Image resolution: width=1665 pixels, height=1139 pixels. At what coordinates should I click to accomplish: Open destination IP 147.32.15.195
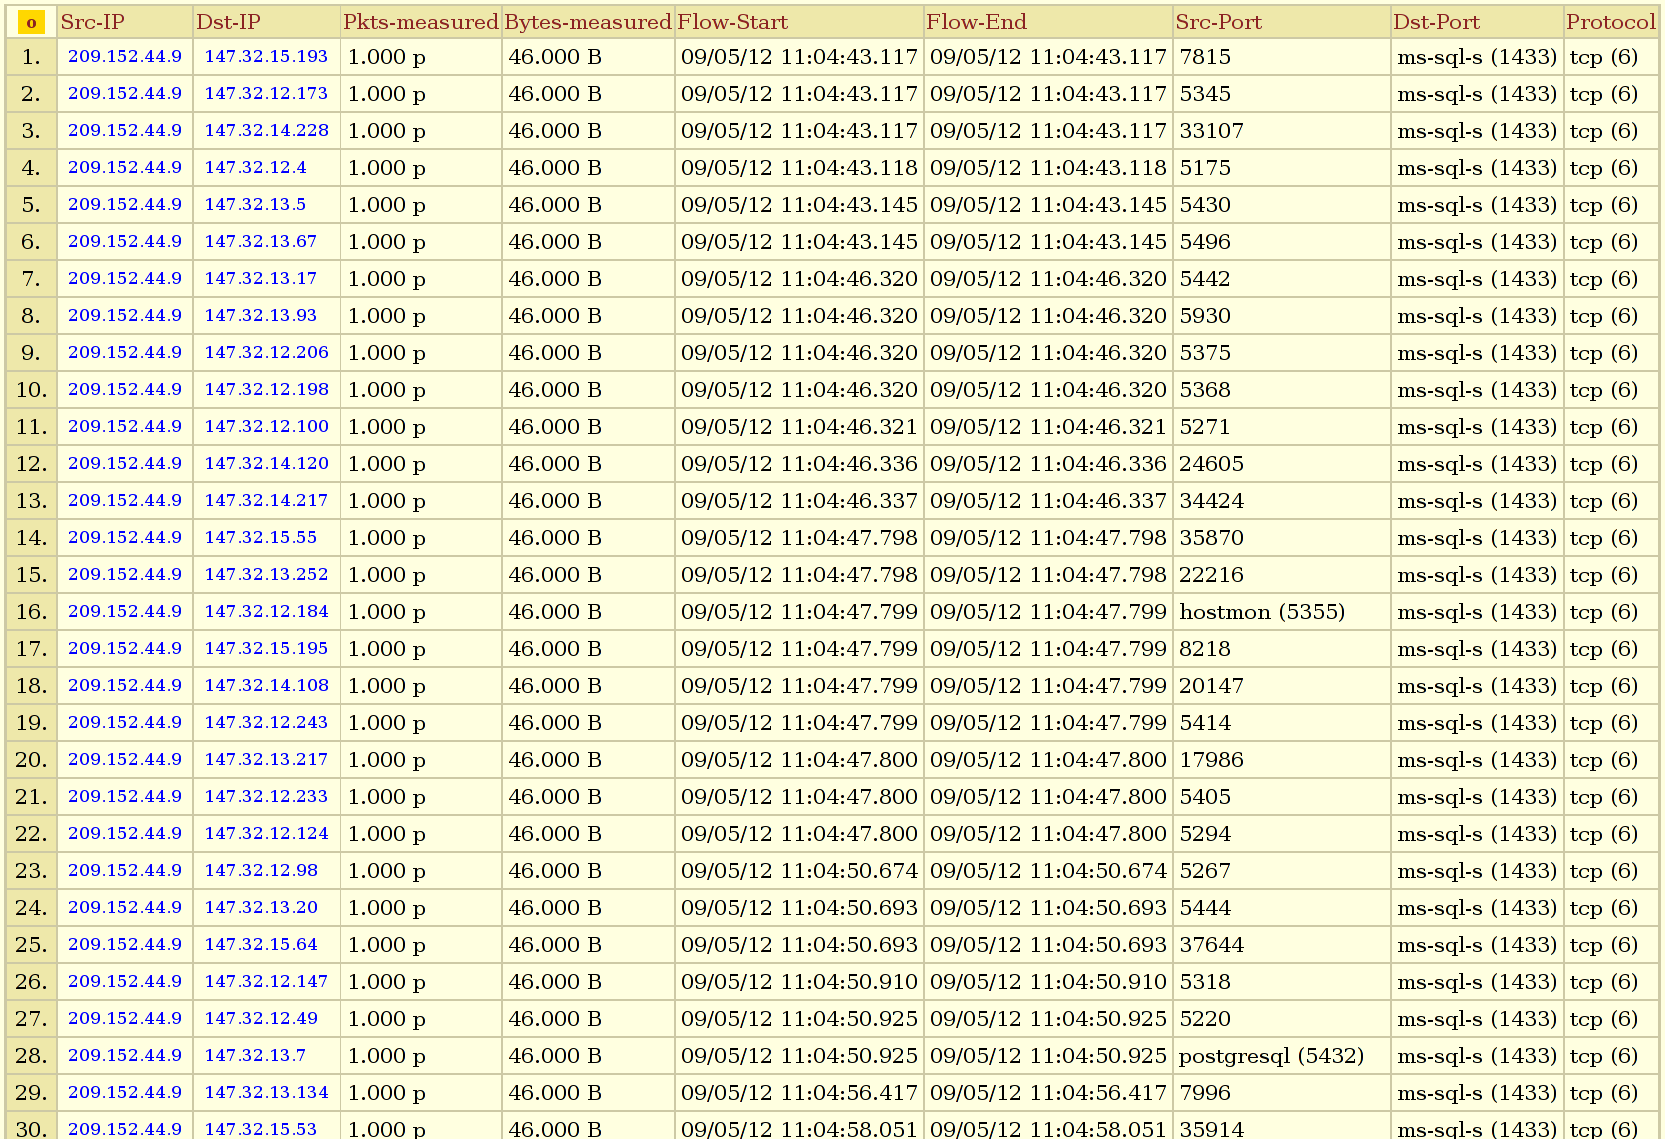266,648
